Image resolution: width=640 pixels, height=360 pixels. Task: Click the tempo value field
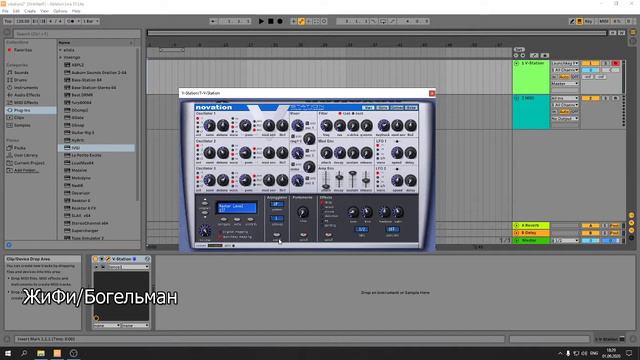[22, 21]
